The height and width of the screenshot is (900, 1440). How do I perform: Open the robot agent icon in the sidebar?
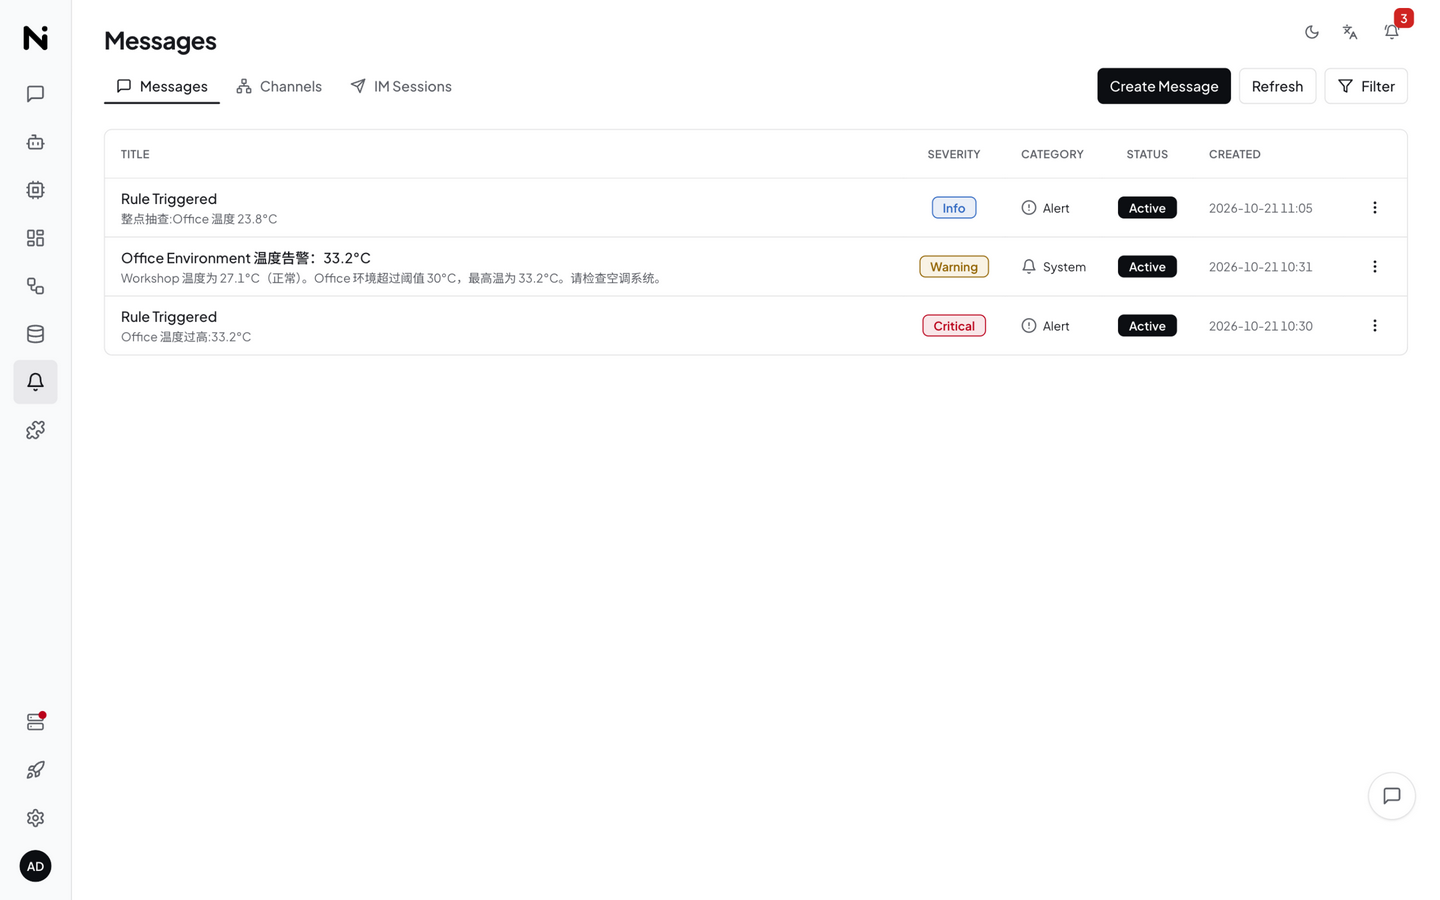point(35,142)
